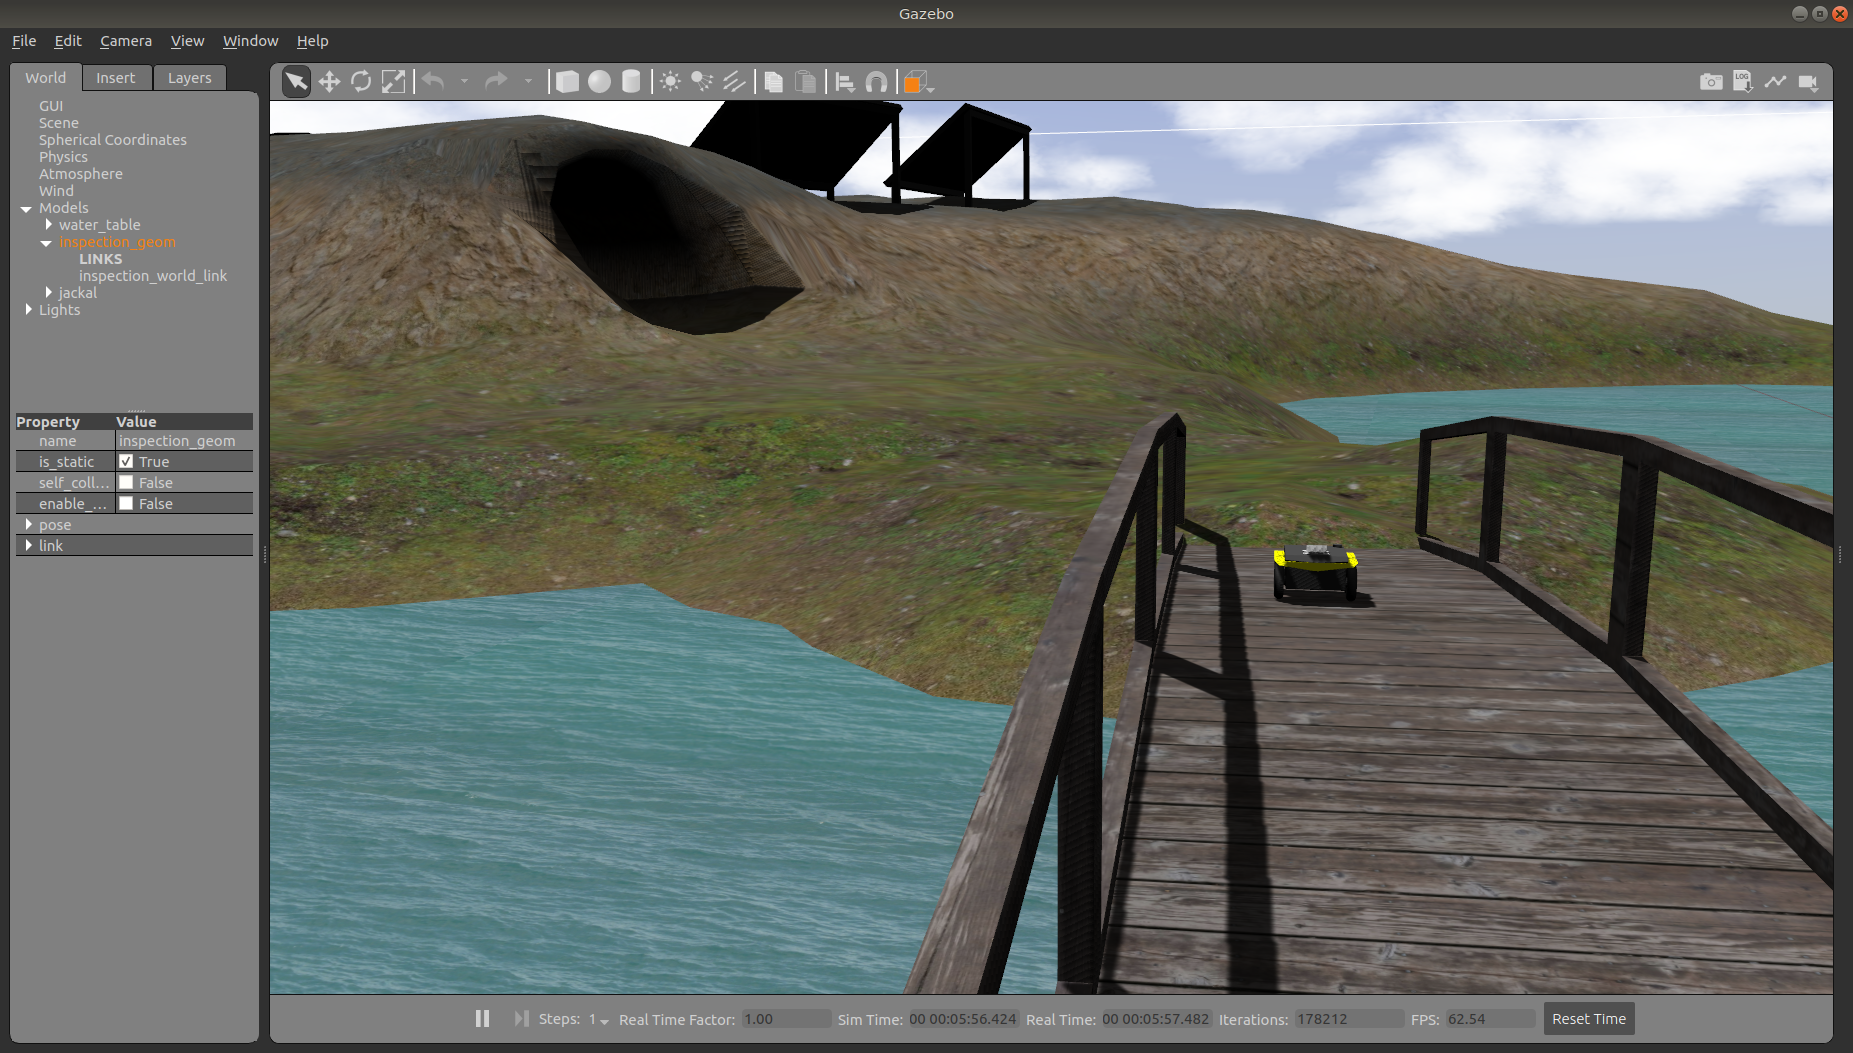
Task: Expand the jackal model tree item
Action: coord(48,293)
